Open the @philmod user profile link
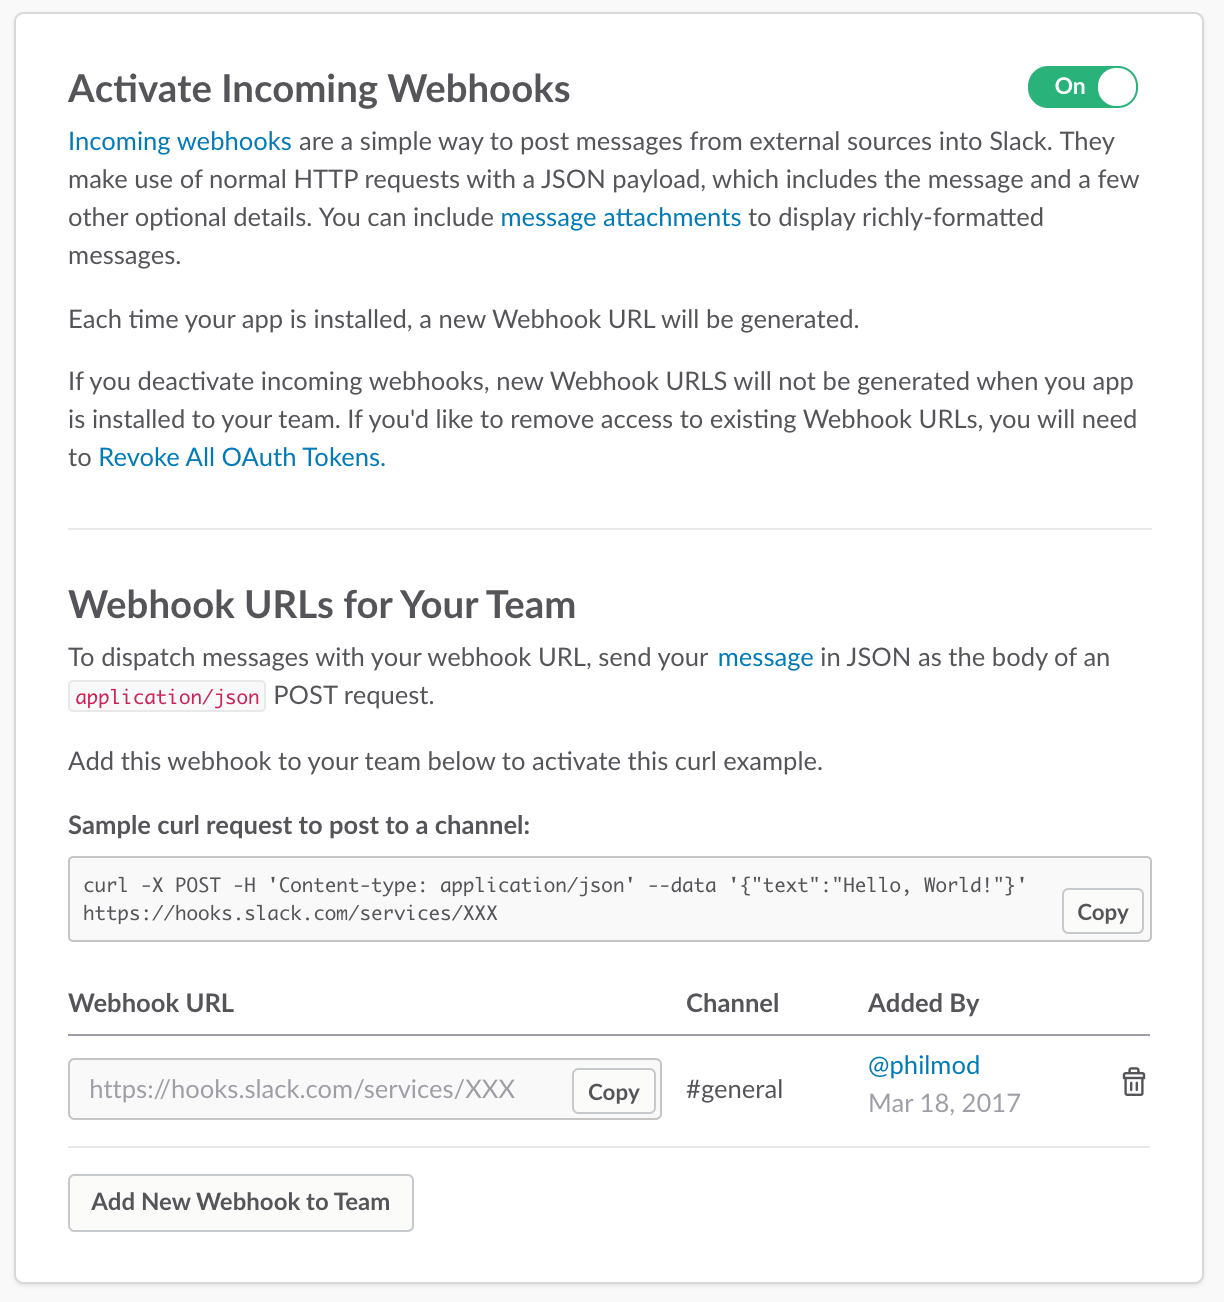The width and height of the screenshot is (1224, 1302). tap(924, 1065)
